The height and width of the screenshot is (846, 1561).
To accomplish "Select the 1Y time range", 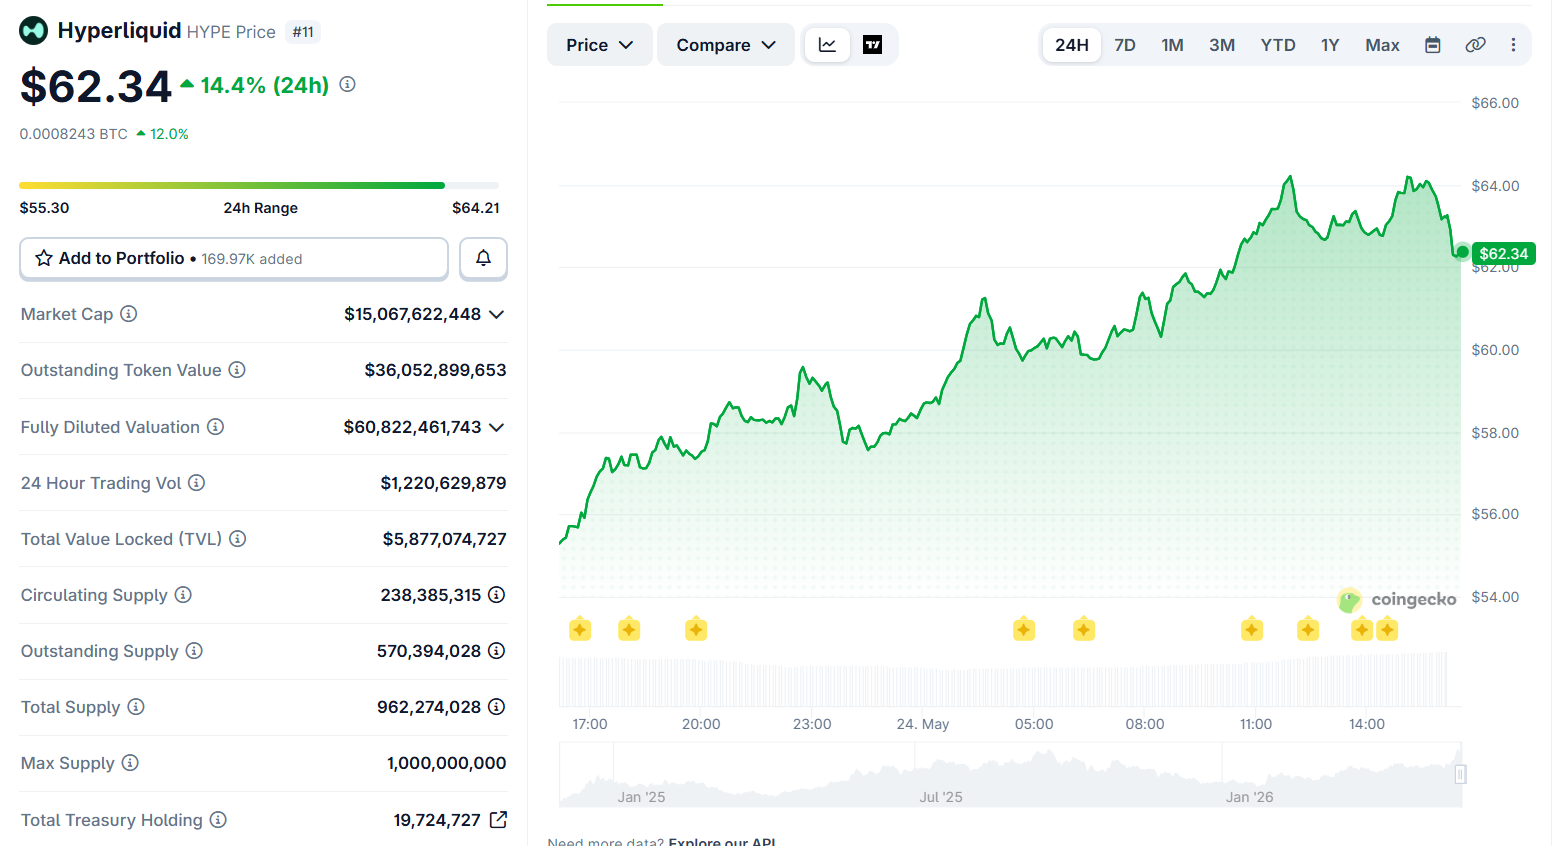I will click(1330, 45).
